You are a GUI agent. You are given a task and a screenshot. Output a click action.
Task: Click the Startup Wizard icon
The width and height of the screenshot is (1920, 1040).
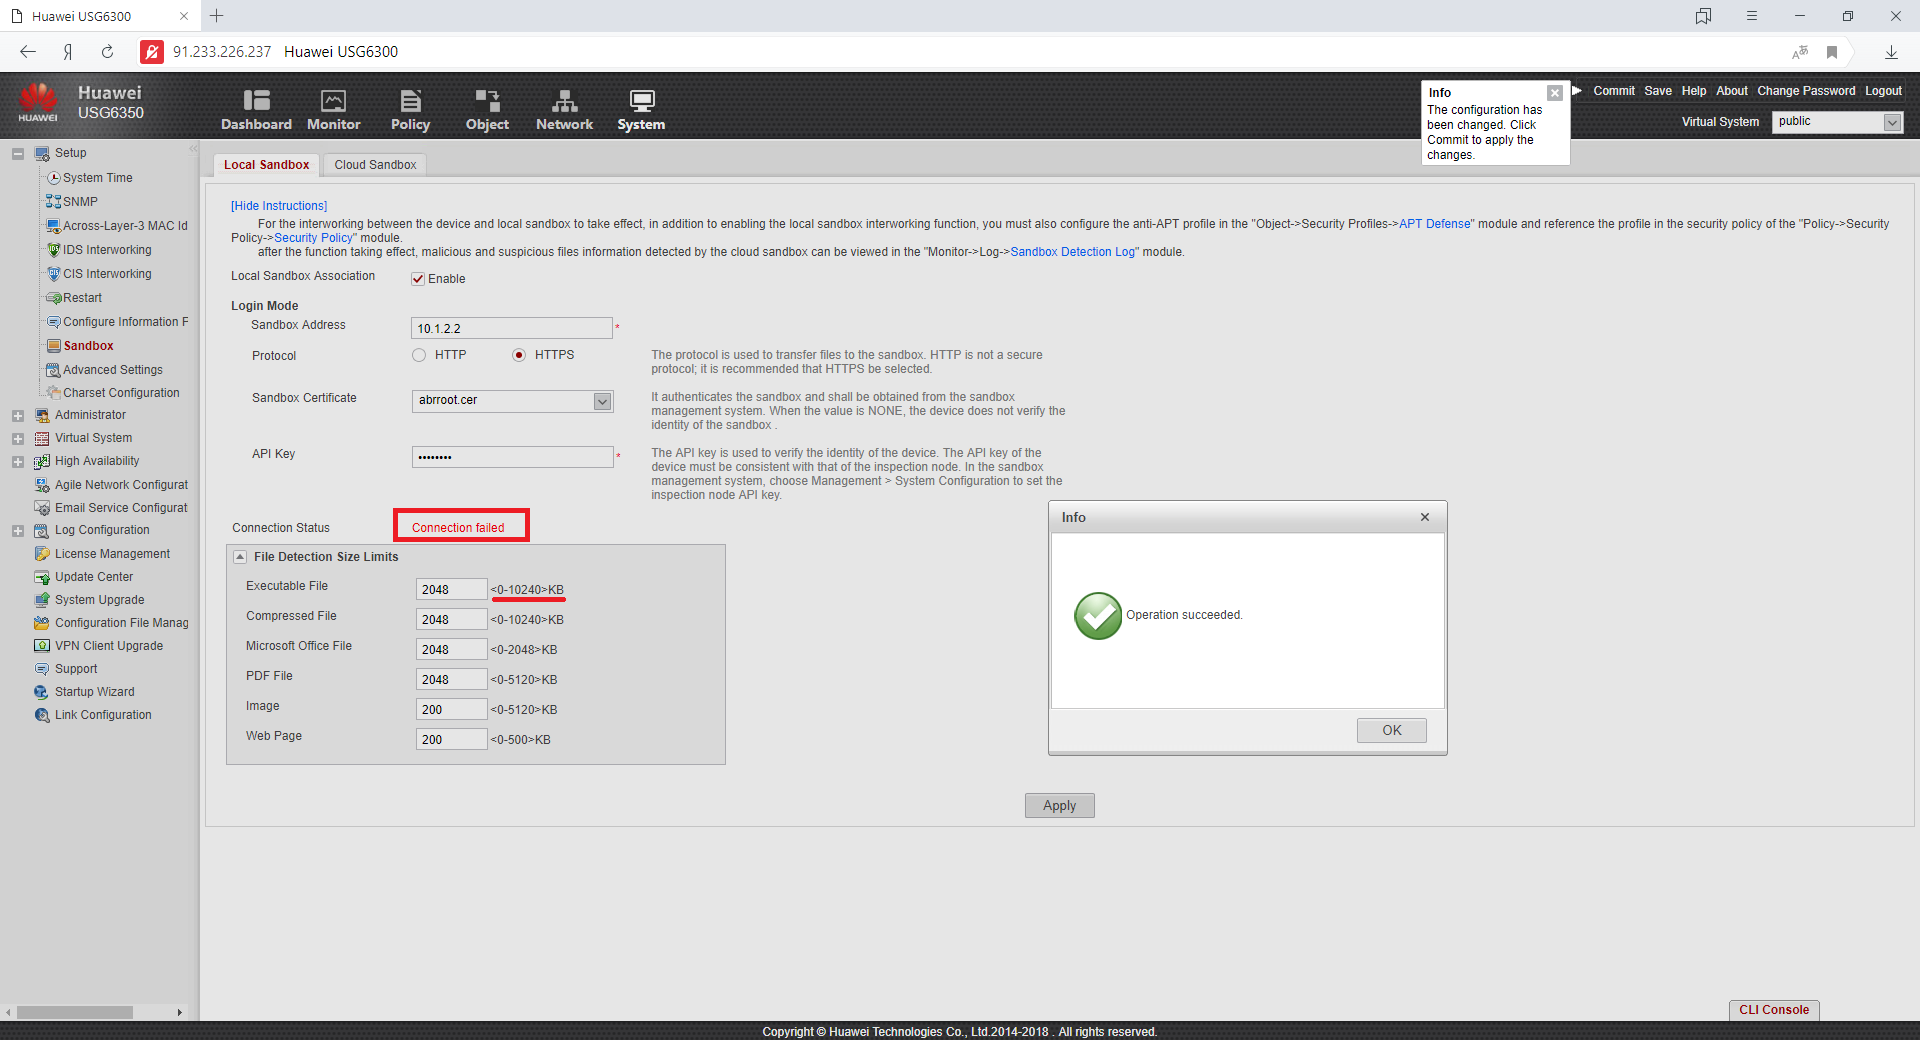pos(42,692)
